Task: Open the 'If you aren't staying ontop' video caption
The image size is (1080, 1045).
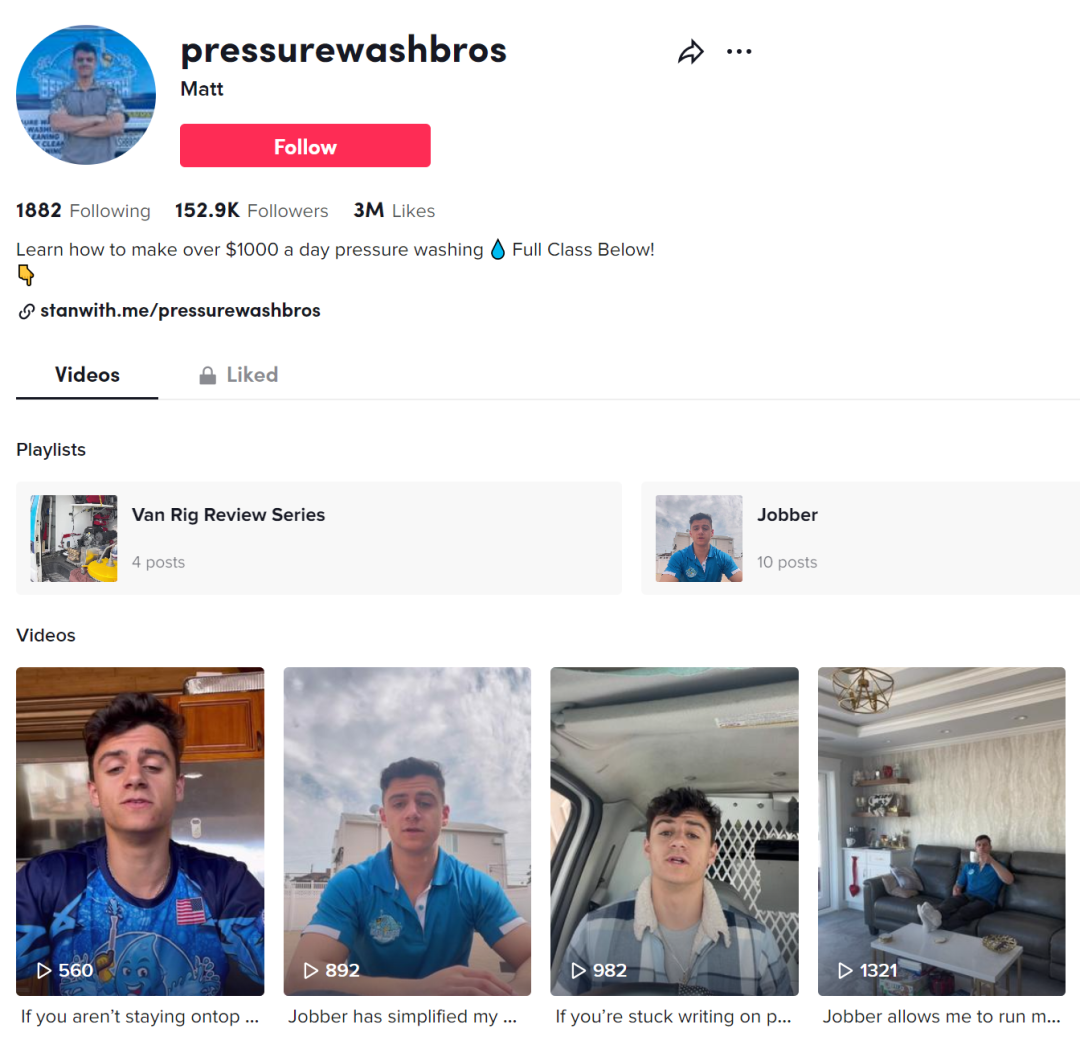Action: pos(140,1017)
